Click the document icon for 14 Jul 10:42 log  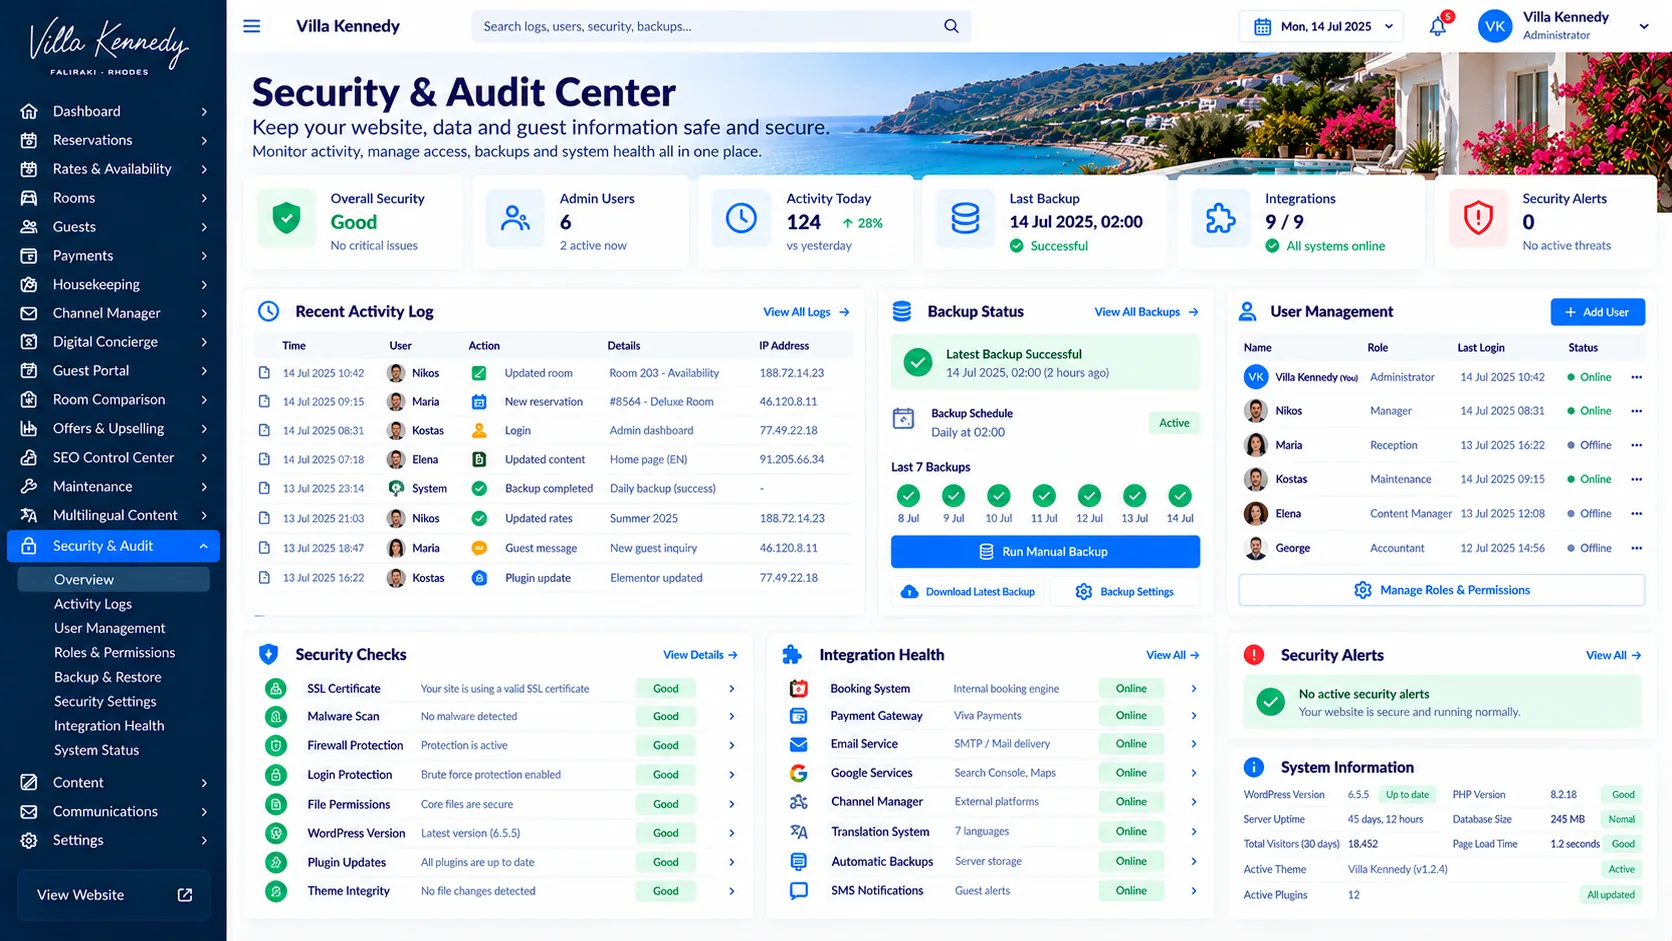coord(264,373)
